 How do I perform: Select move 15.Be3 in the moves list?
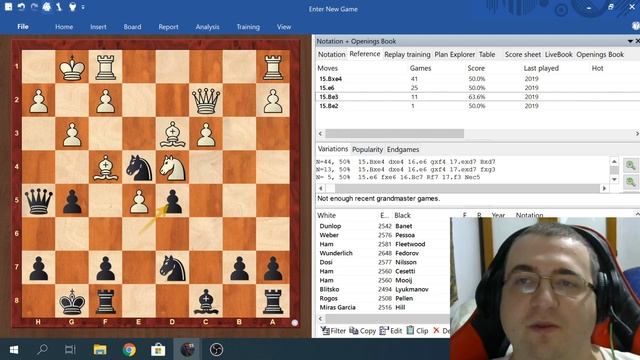point(478,97)
